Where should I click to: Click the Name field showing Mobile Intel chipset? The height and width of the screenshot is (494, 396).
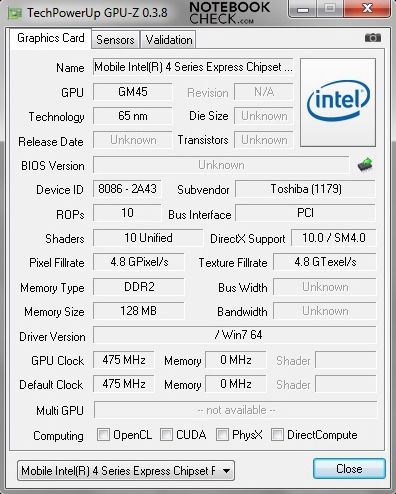193,67
